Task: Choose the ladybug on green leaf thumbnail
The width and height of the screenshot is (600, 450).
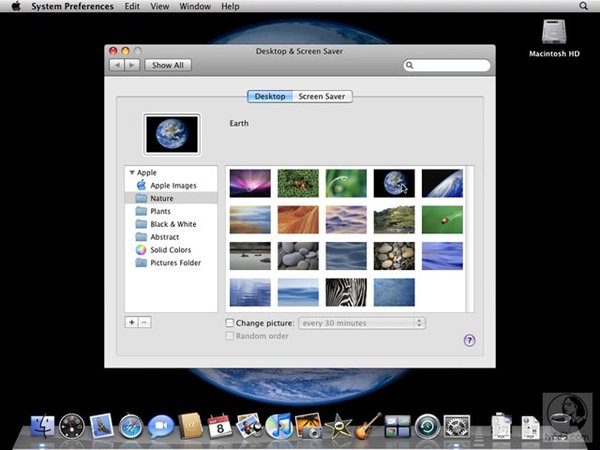Action: 442,220
